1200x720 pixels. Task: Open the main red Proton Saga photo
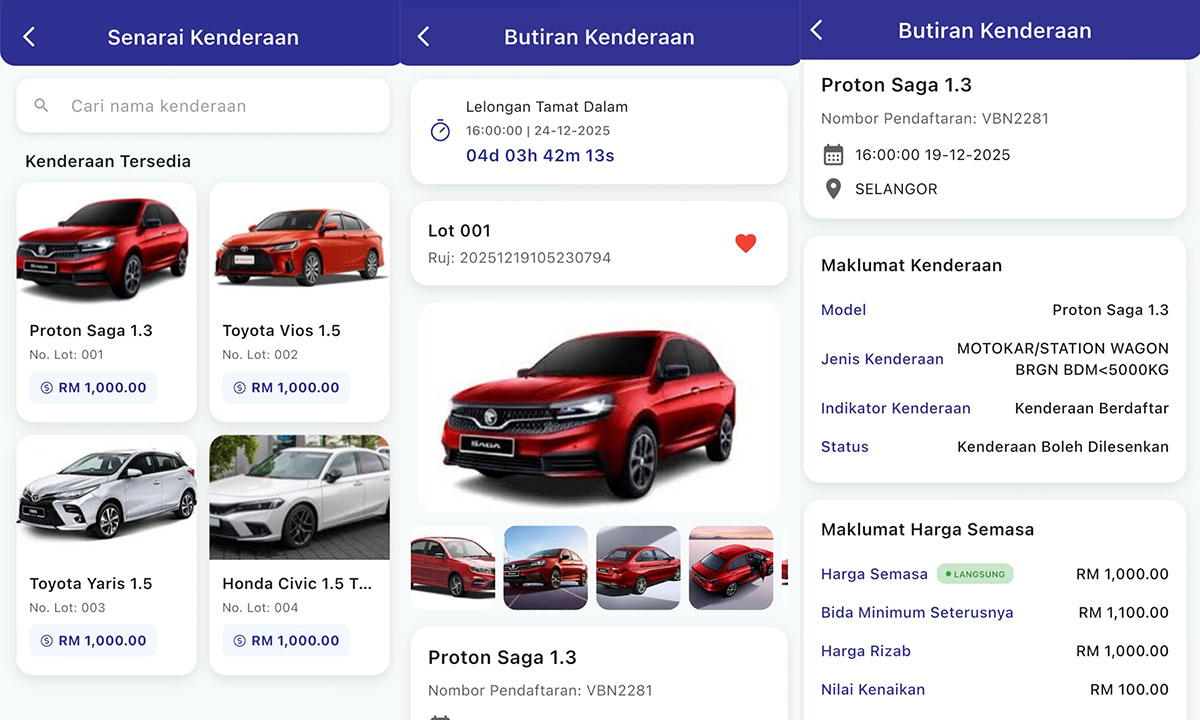click(599, 408)
